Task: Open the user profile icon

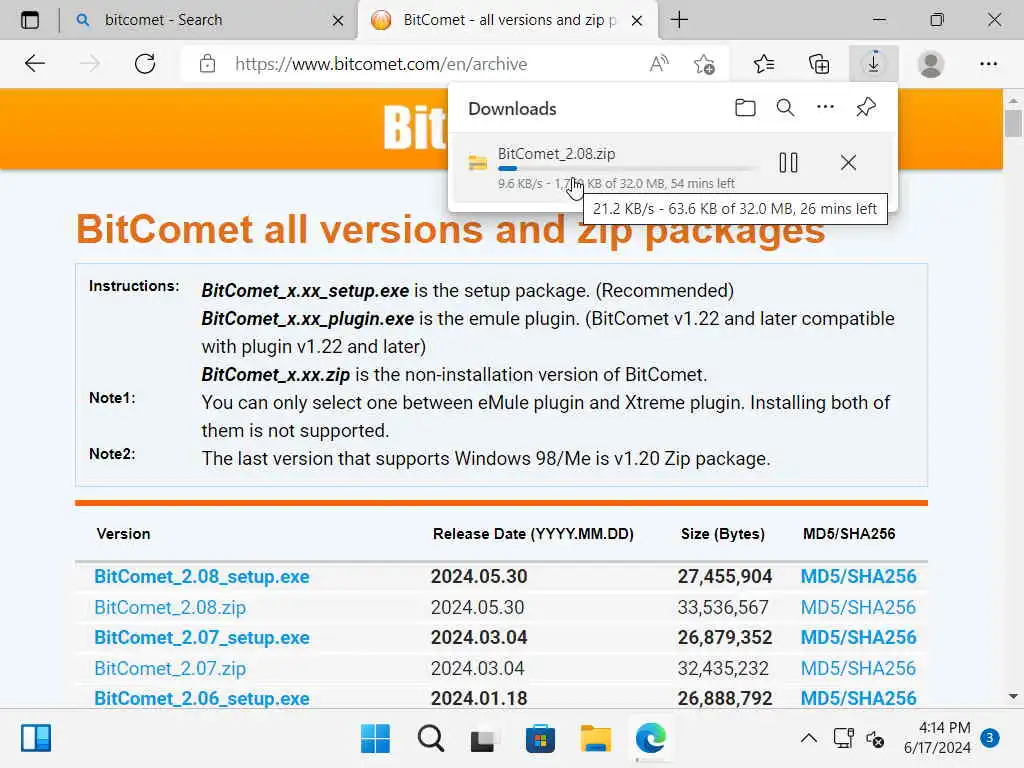Action: tap(931, 64)
